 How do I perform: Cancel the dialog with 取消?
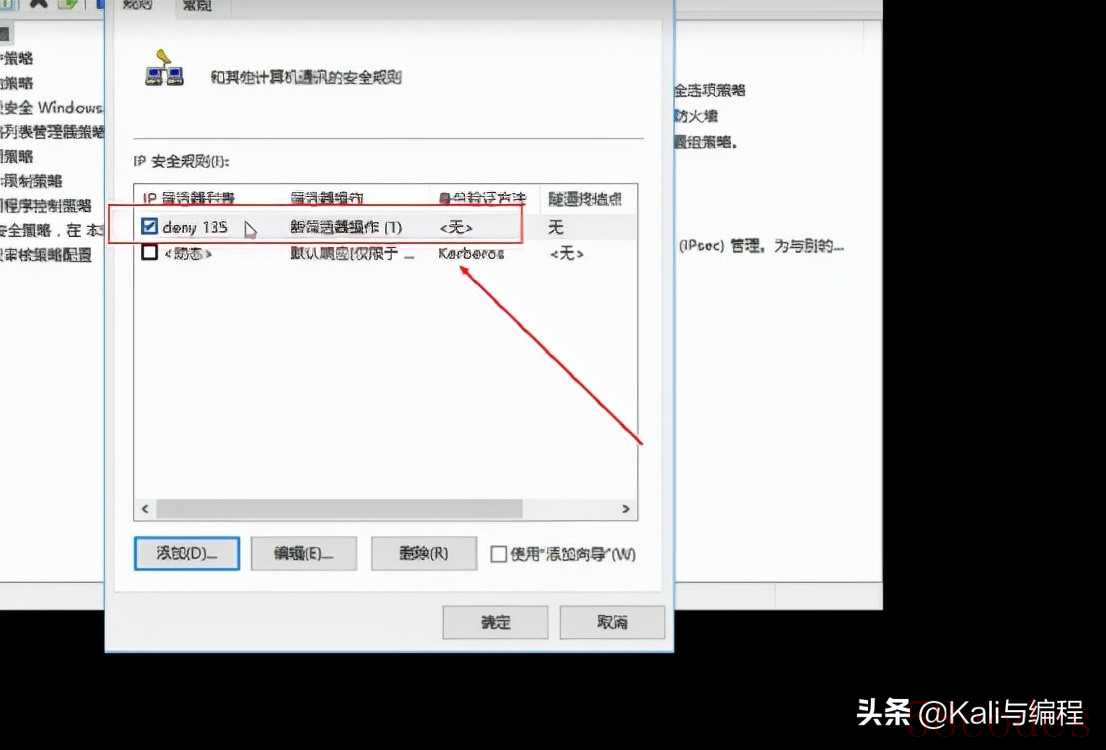point(612,622)
